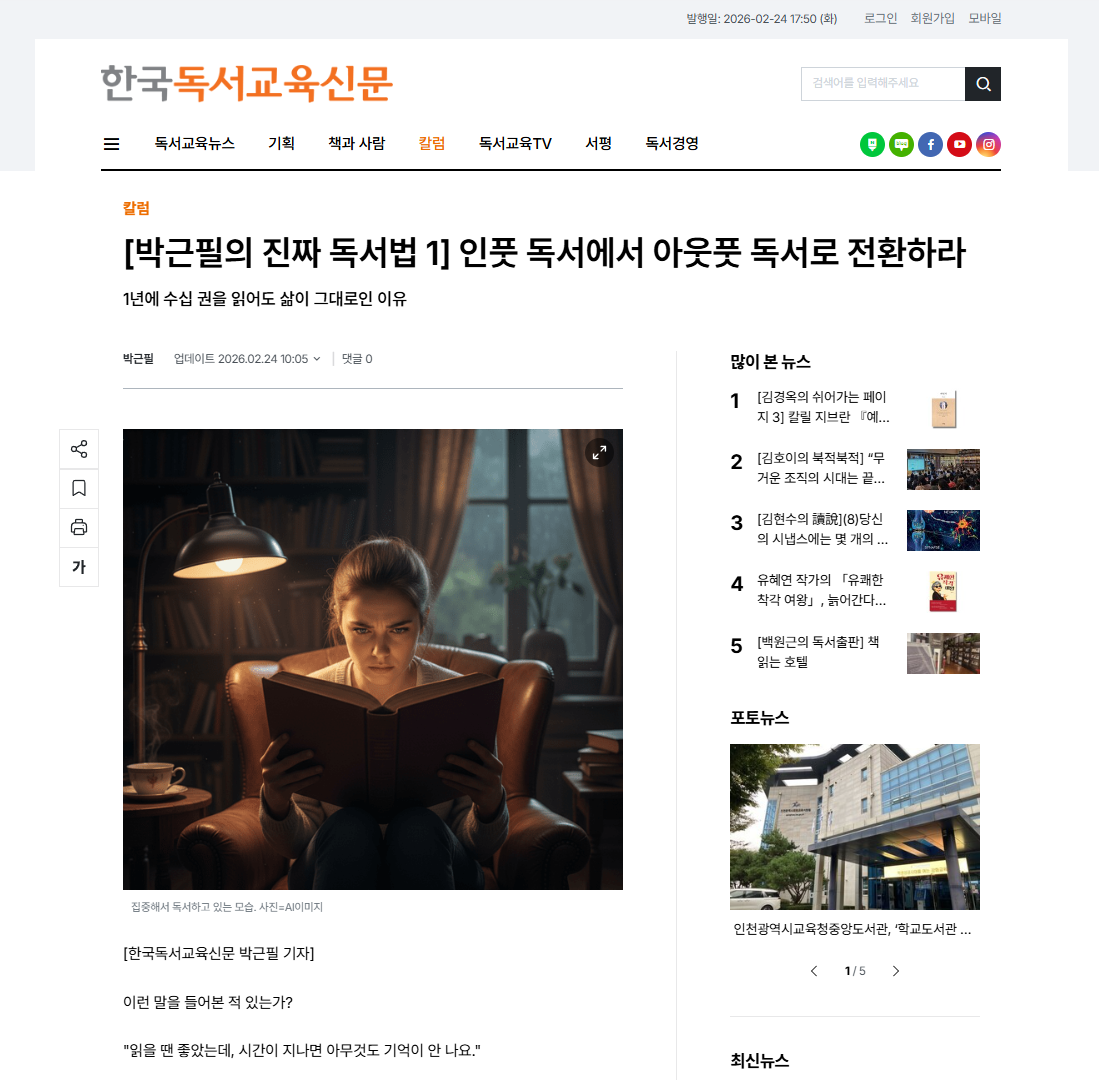Click the print icon
The height and width of the screenshot is (1080, 1099).
[x=79, y=528]
